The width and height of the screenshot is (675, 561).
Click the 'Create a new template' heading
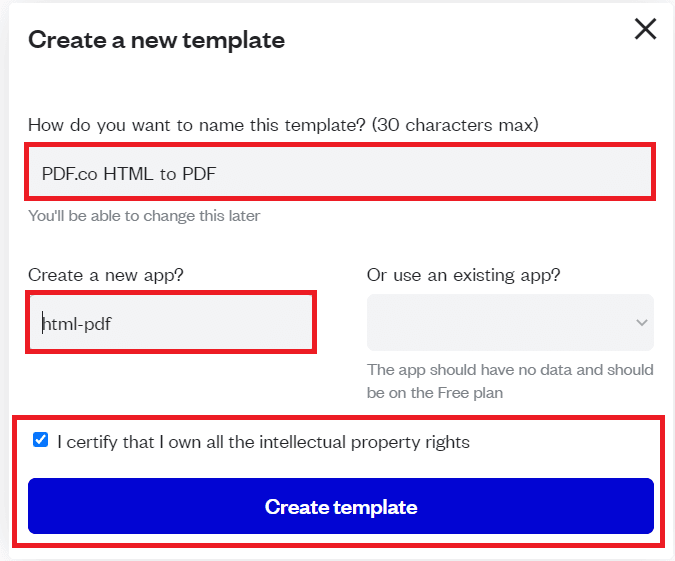[x=156, y=40]
